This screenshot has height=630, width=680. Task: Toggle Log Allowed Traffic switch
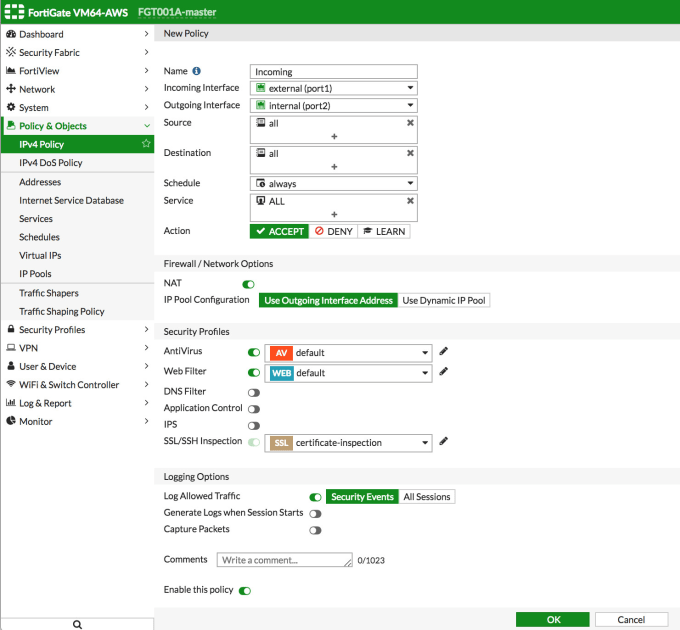click(315, 497)
